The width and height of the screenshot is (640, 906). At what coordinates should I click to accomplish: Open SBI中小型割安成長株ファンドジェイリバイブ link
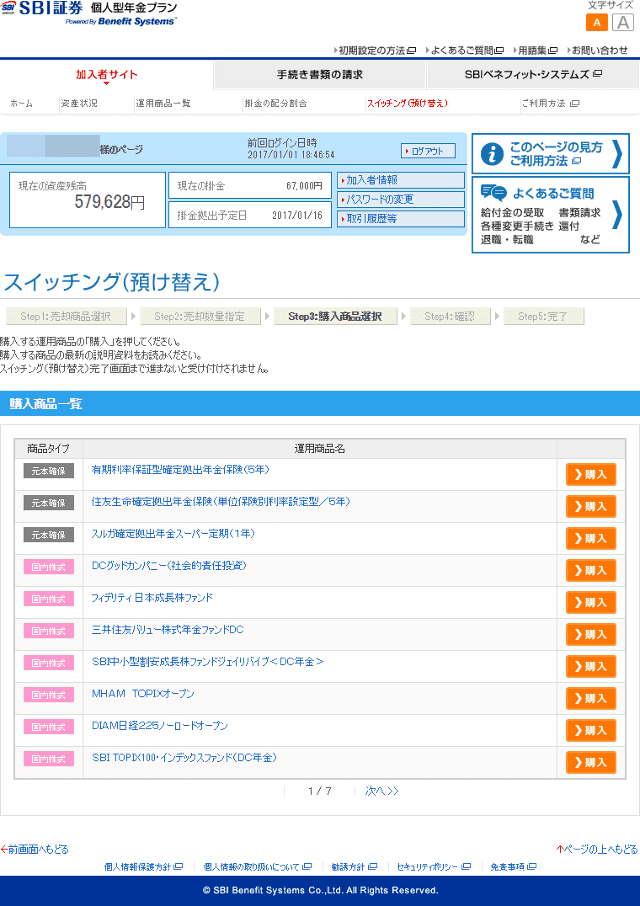point(207,662)
